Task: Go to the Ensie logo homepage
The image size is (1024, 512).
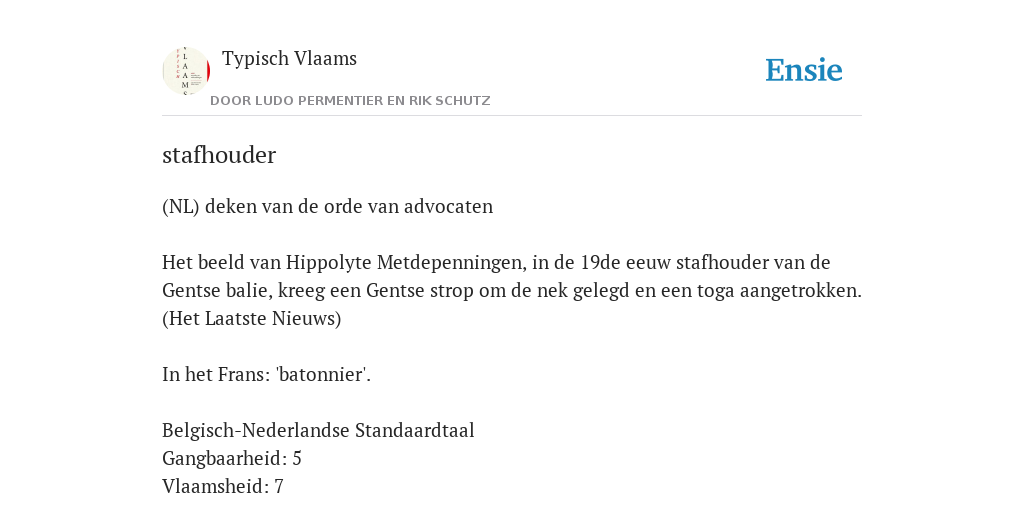Action: (804, 71)
